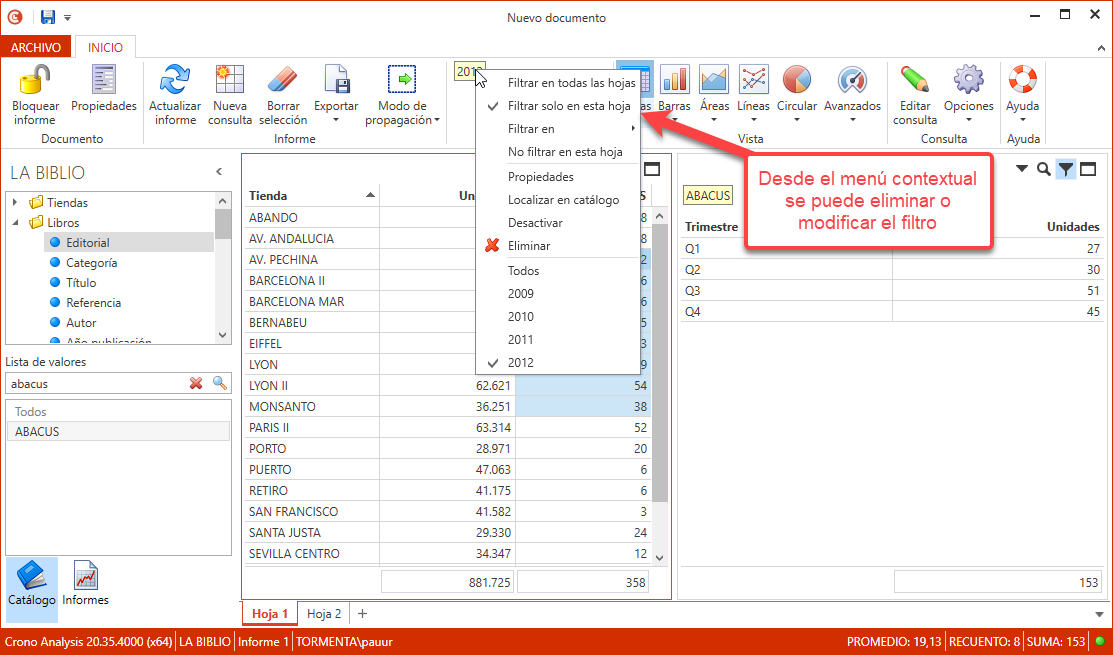Expand the Tiendas tree folder
The width and height of the screenshot is (1113, 655).
[15, 203]
